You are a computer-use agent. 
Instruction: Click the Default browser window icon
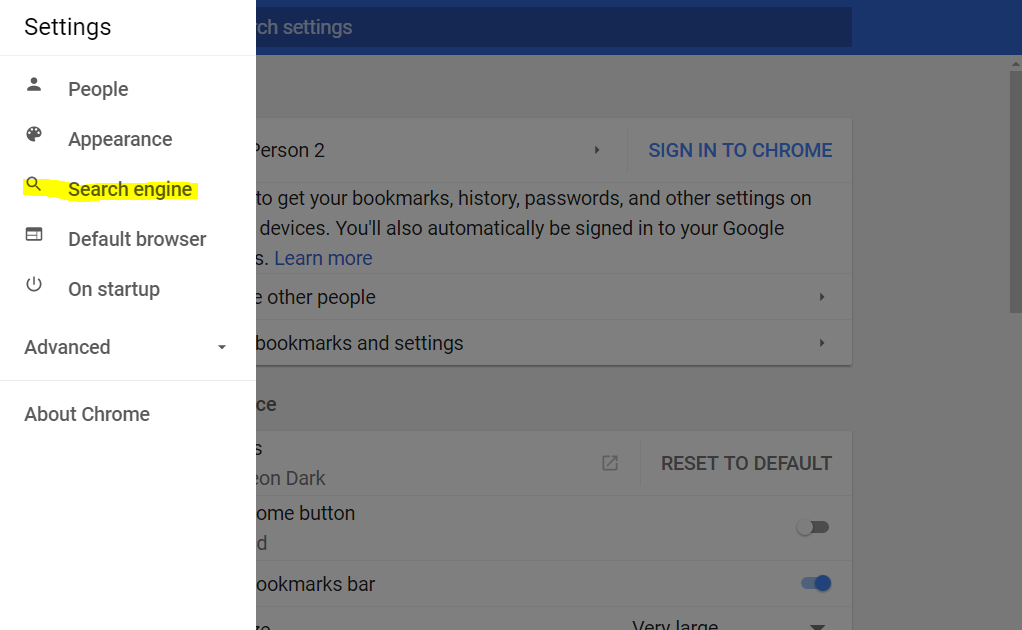[x=34, y=234]
